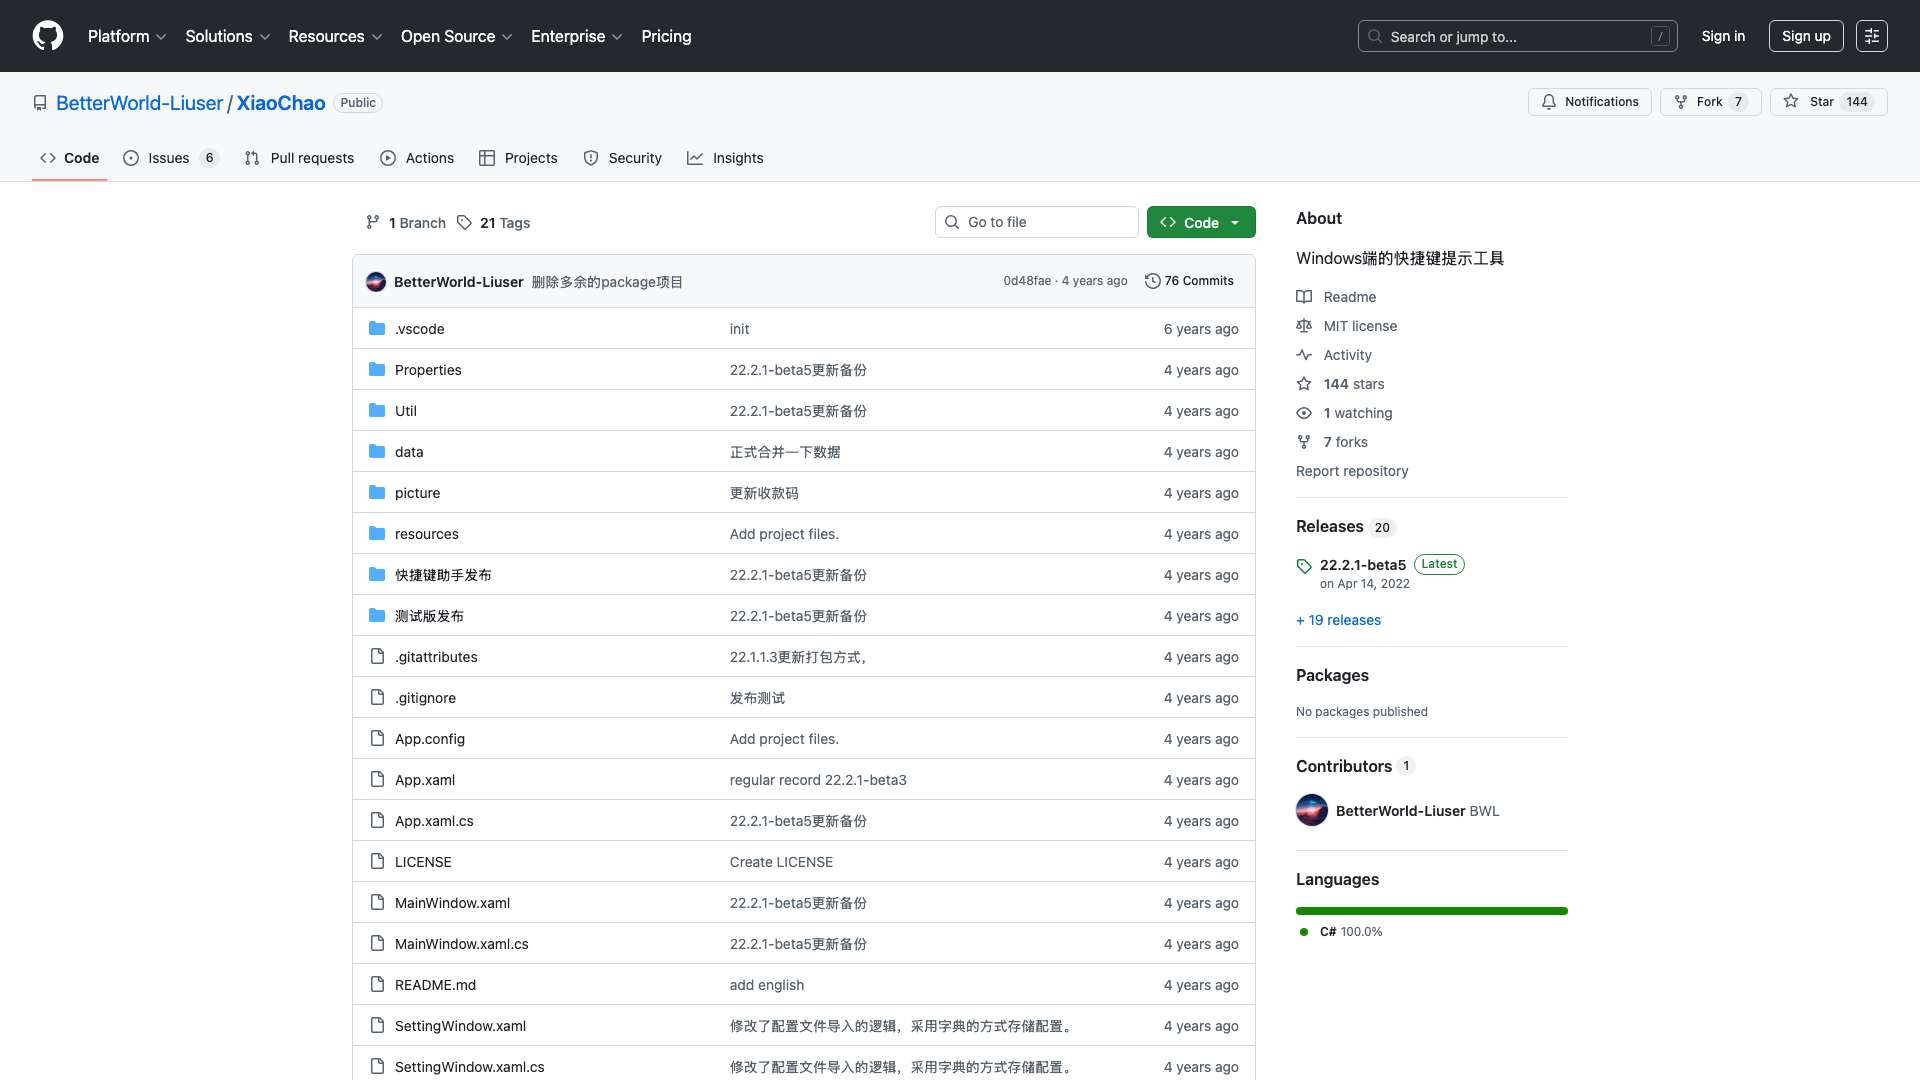This screenshot has height=1080, width=1920.
Task: Open the MainWindow.xaml.cs file
Action: (462, 944)
